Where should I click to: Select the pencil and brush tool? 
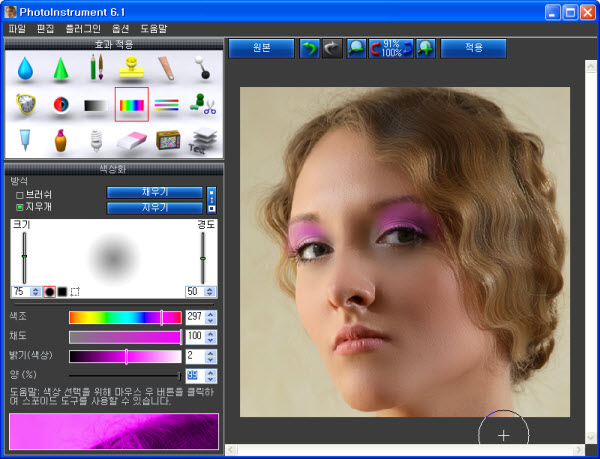(96, 67)
